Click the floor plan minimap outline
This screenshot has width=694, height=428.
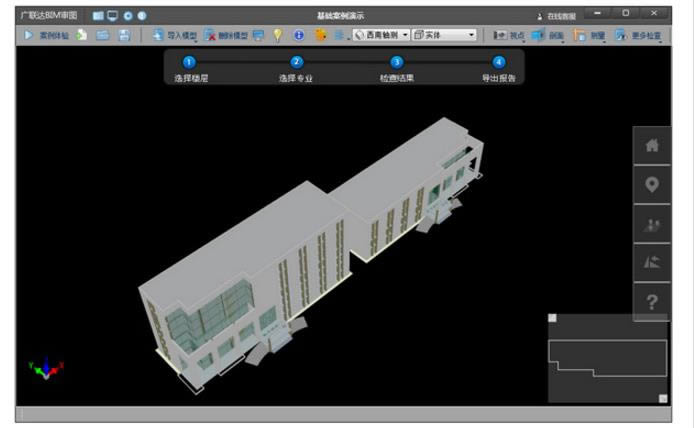[x=608, y=358]
